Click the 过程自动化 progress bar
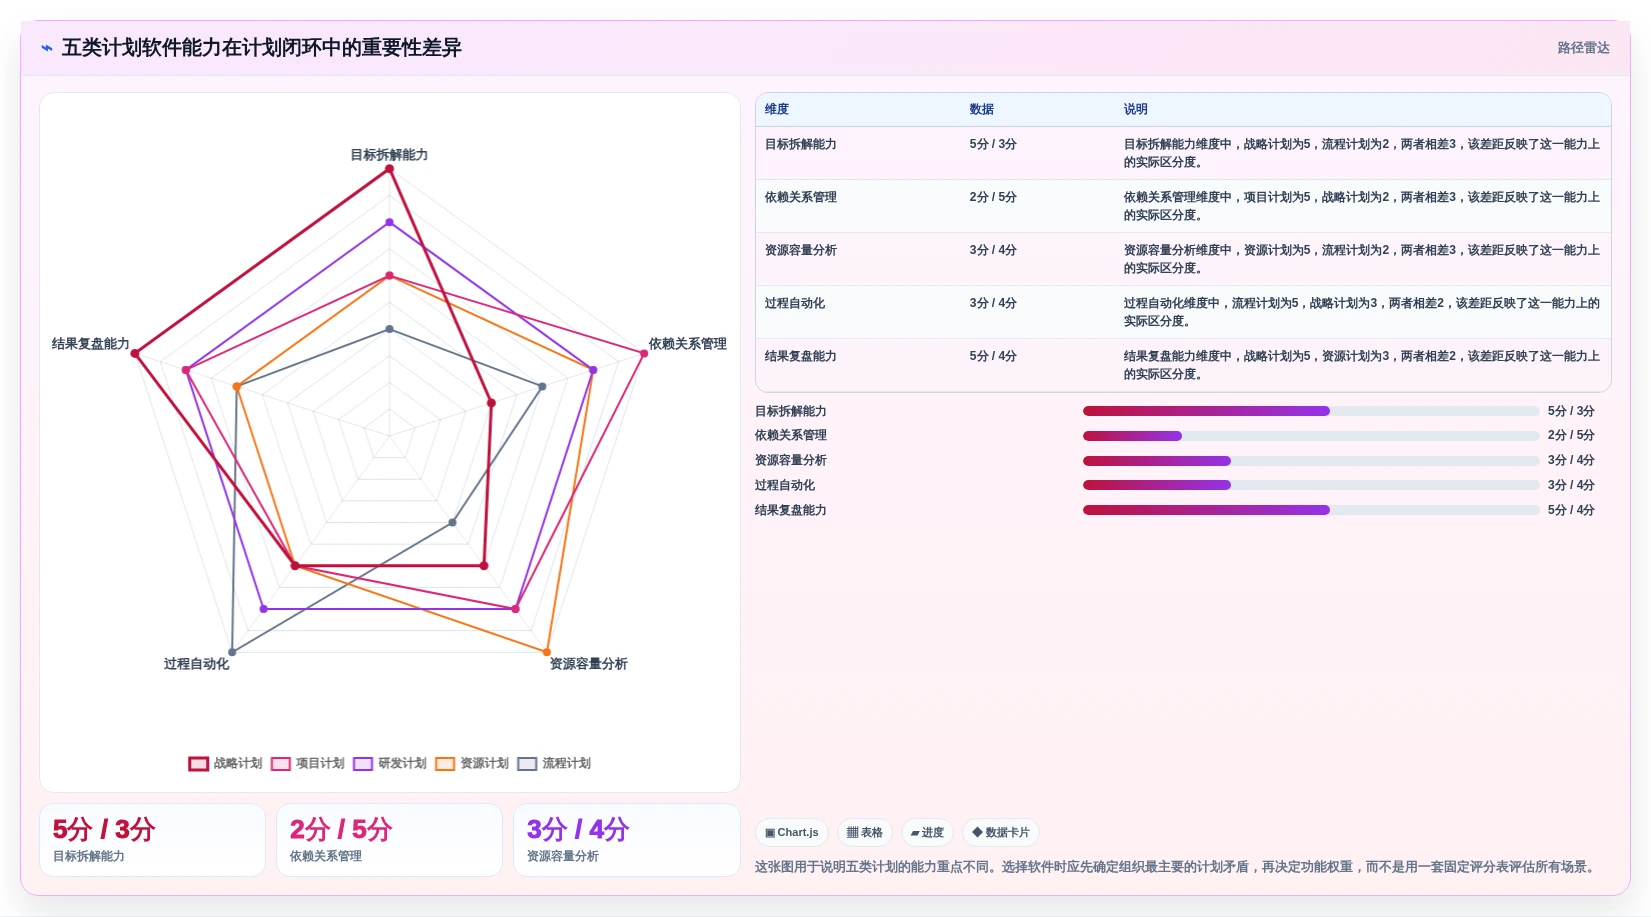1651x917 pixels. click(1311, 485)
